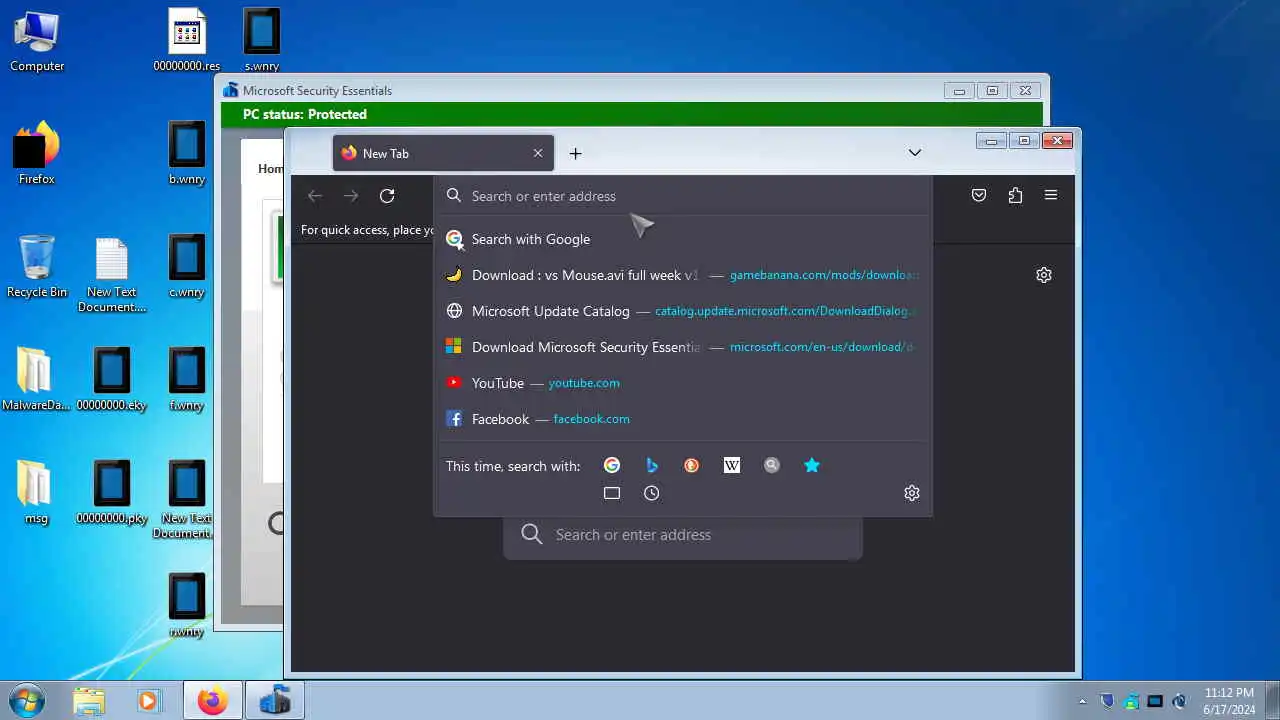The width and height of the screenshot is (1280, 720).
Task: Open Computer desktop icon
Action: [37, 42]
